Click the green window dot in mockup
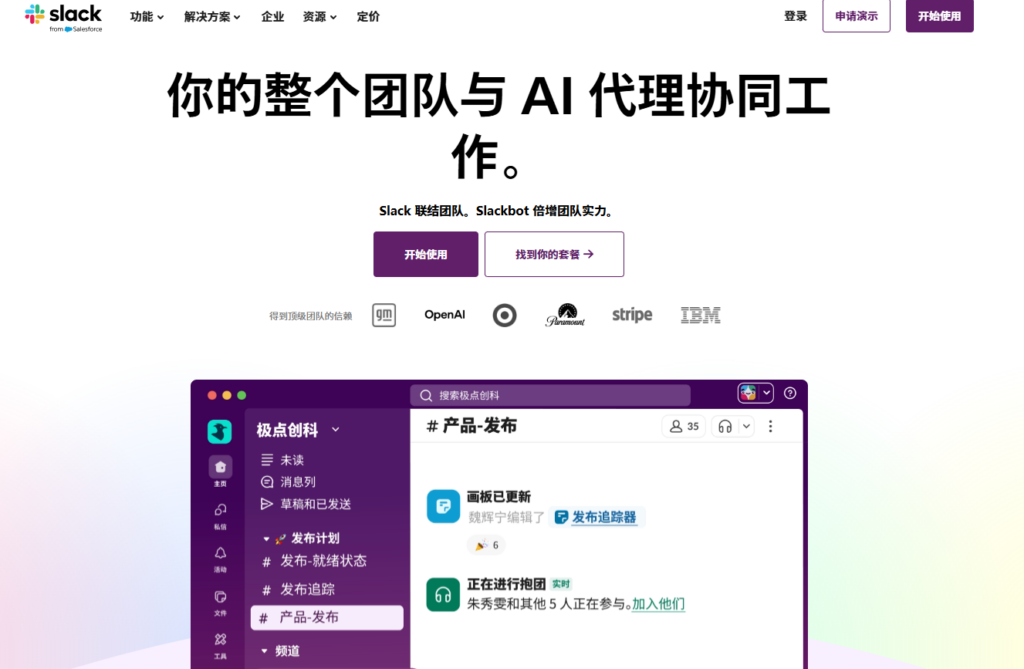This screenshot has width=1024, height=669. point(242,395)
